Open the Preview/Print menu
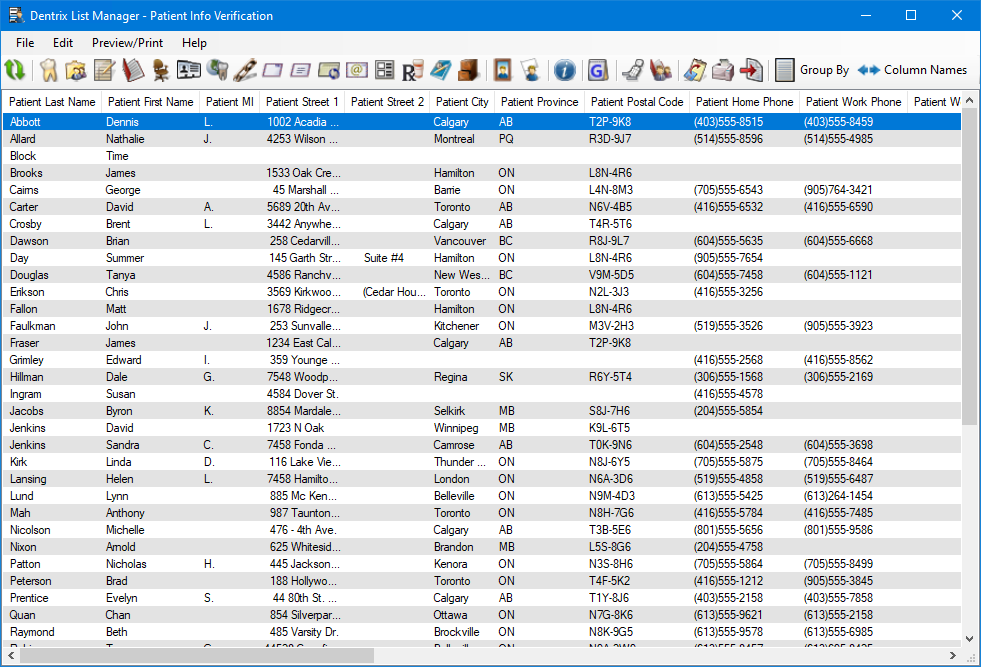The width and height of the screenshot is (981, 667). (x=127, y=43)
